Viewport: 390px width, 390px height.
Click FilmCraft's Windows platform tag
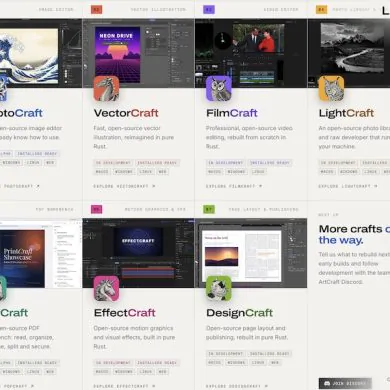(236, 172)
